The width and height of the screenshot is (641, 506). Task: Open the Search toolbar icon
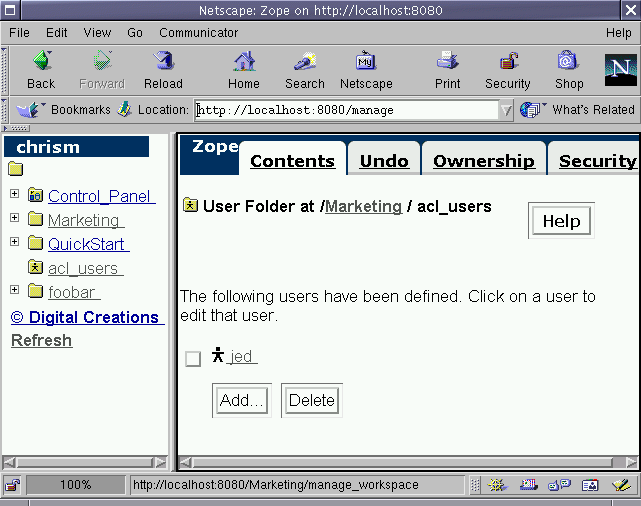(305, 61)
